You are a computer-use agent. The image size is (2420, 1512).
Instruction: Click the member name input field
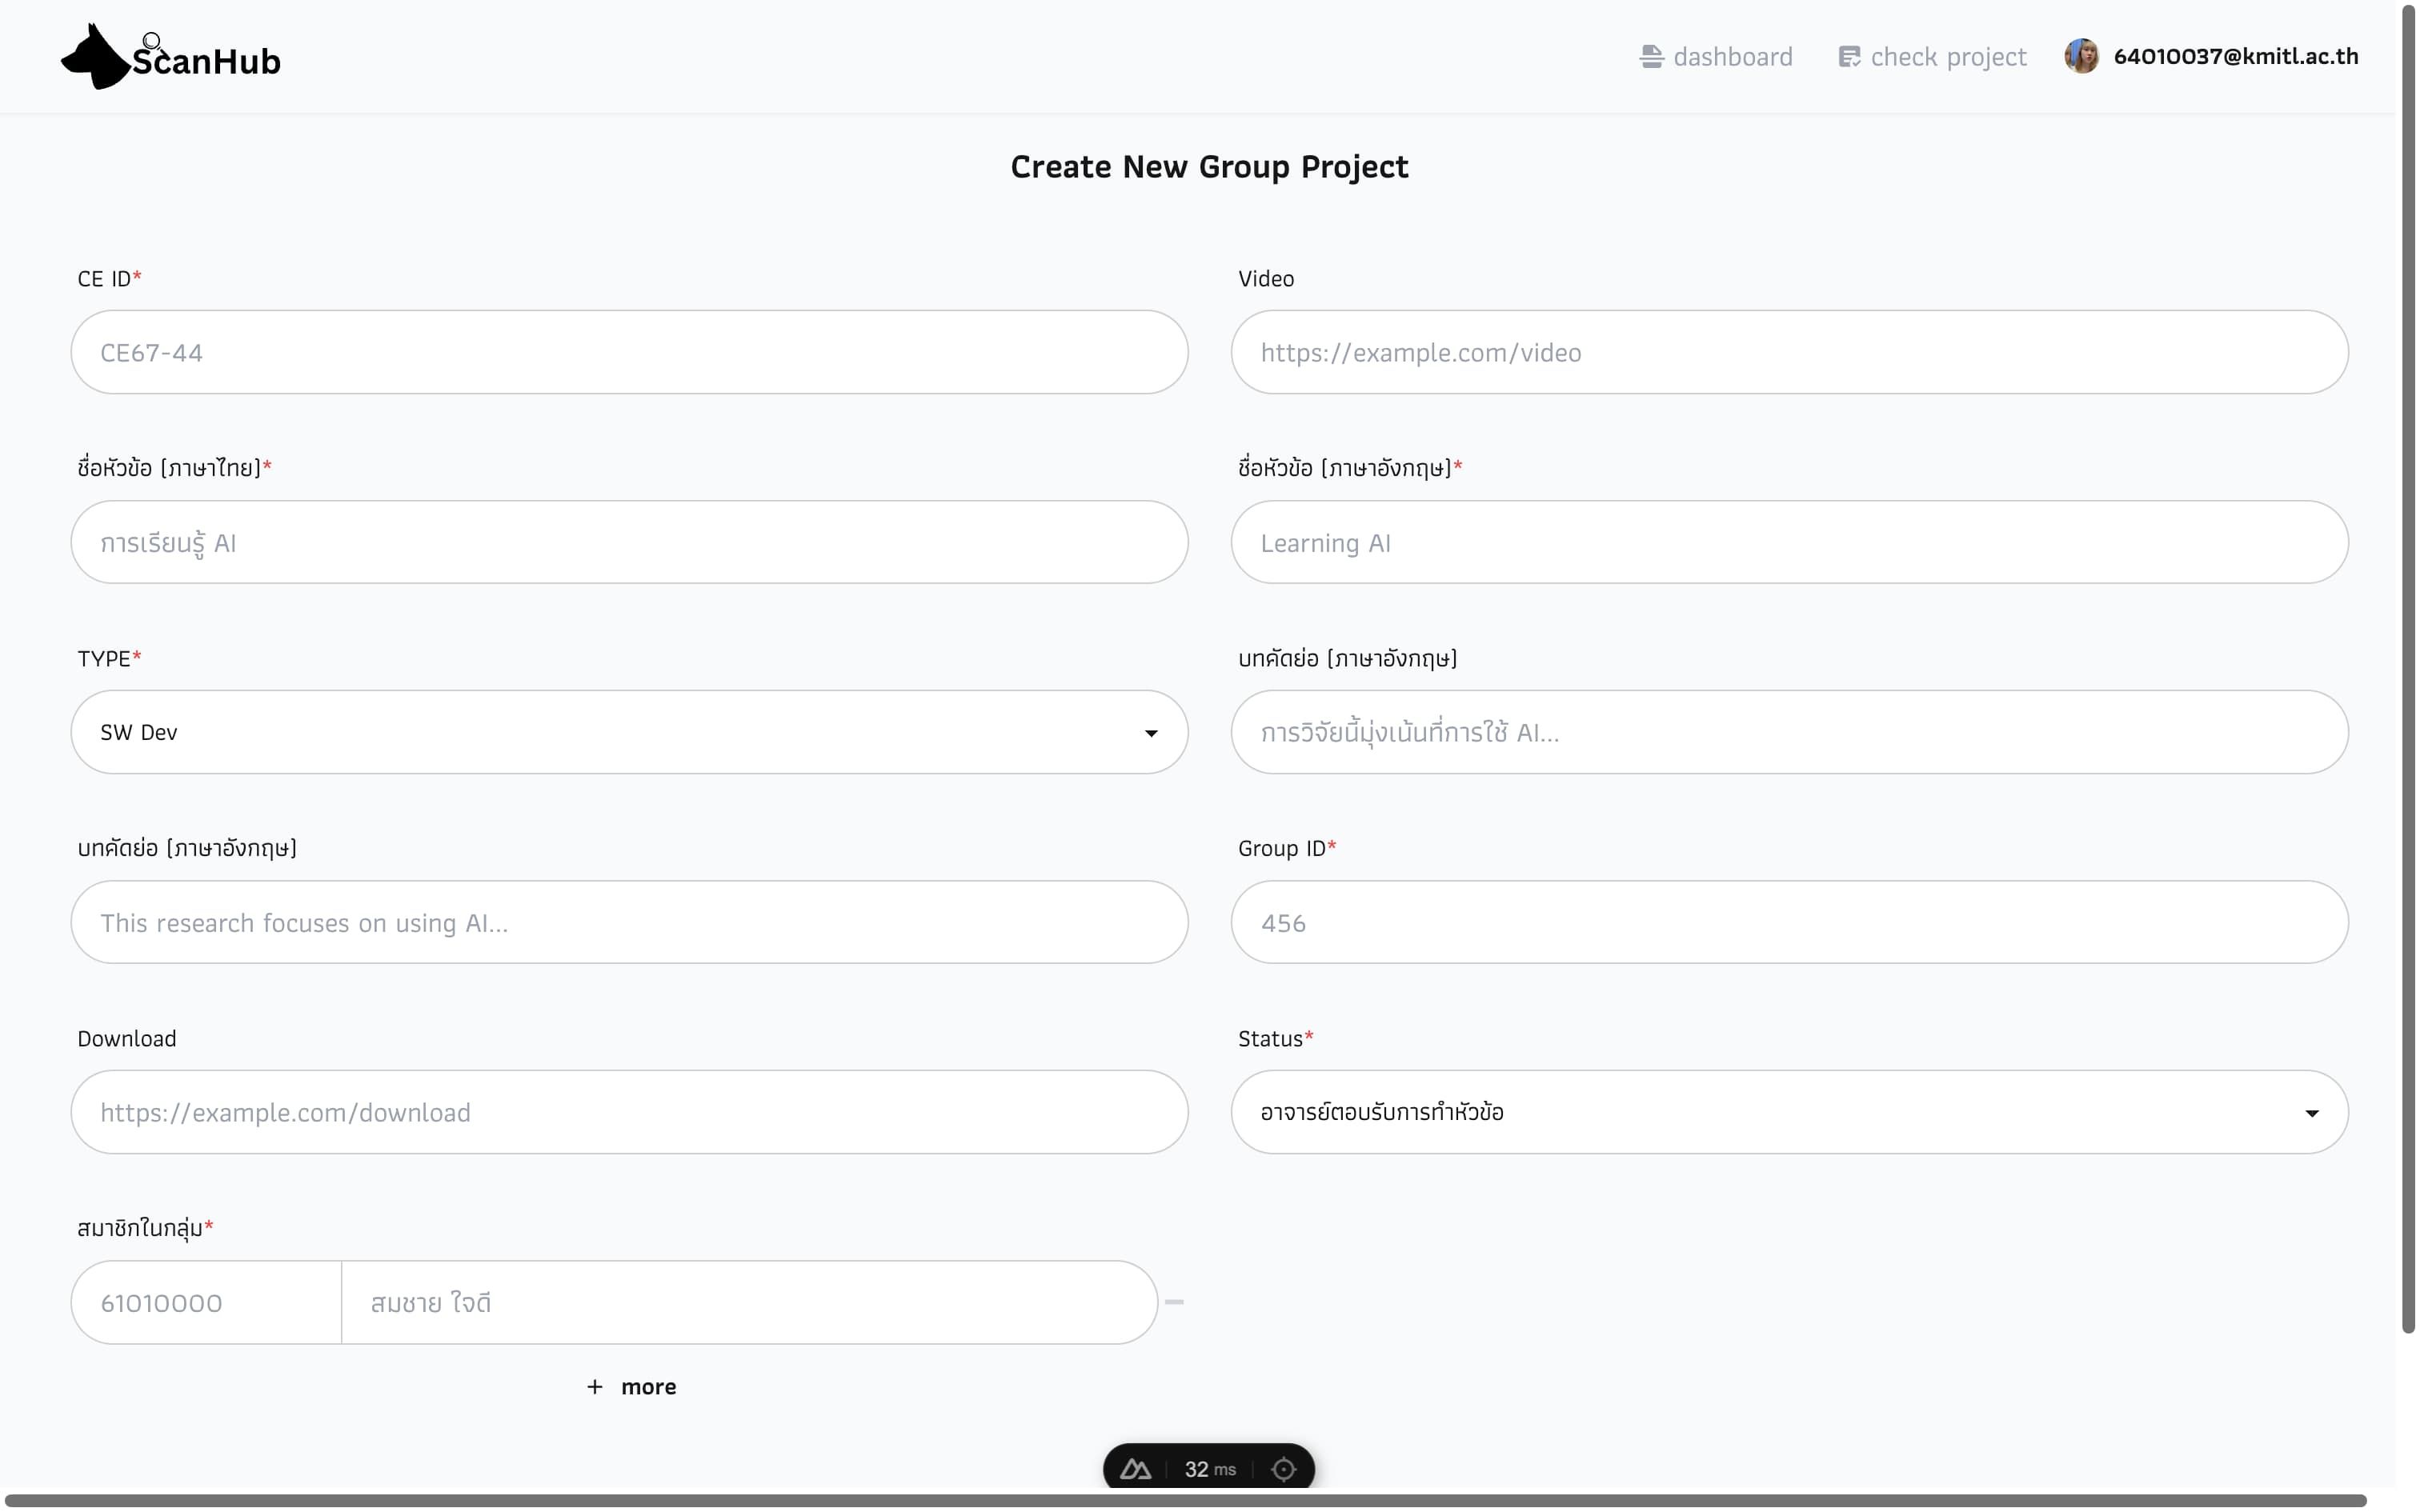[750, 1302]
